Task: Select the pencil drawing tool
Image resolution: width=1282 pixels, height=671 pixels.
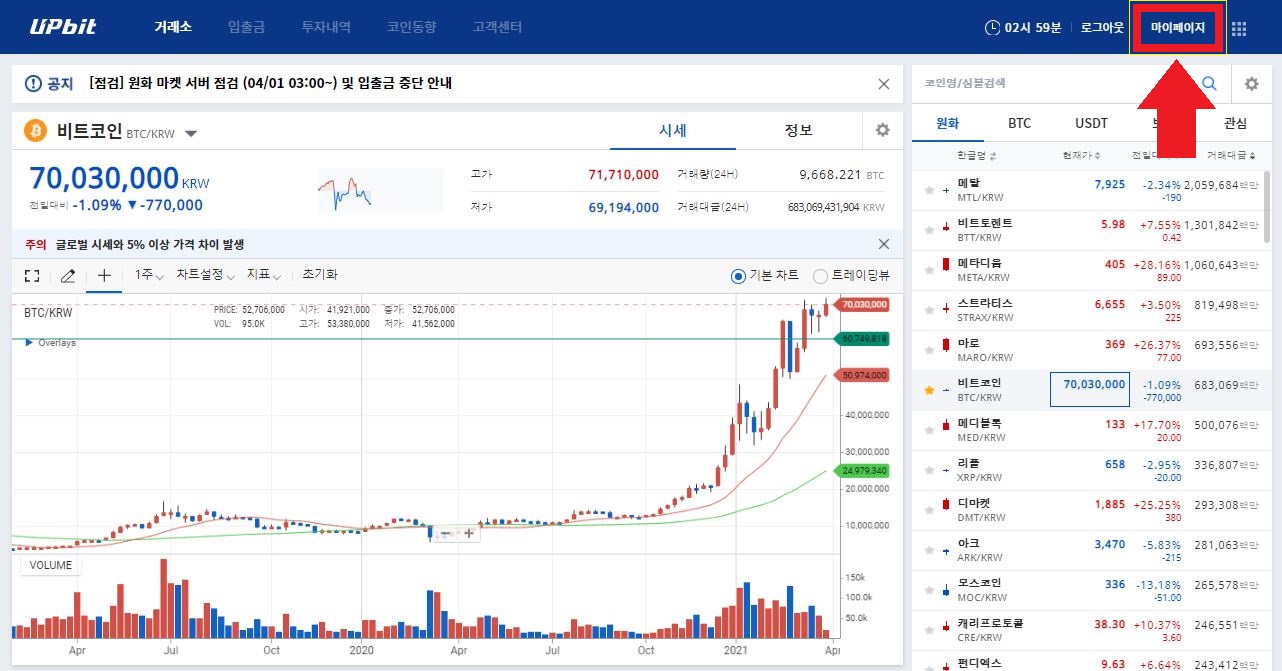Action: [68, 276]
